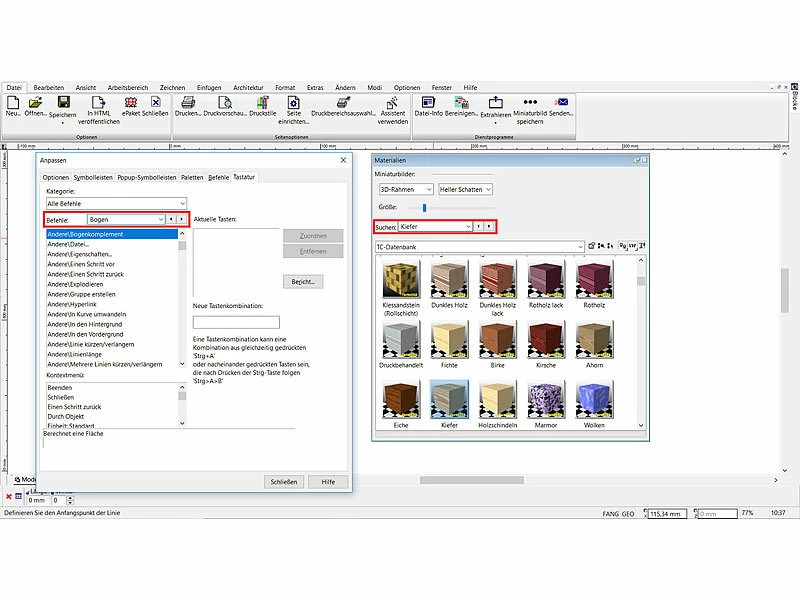Click the Drucken printer icon

tap(188, 103)
